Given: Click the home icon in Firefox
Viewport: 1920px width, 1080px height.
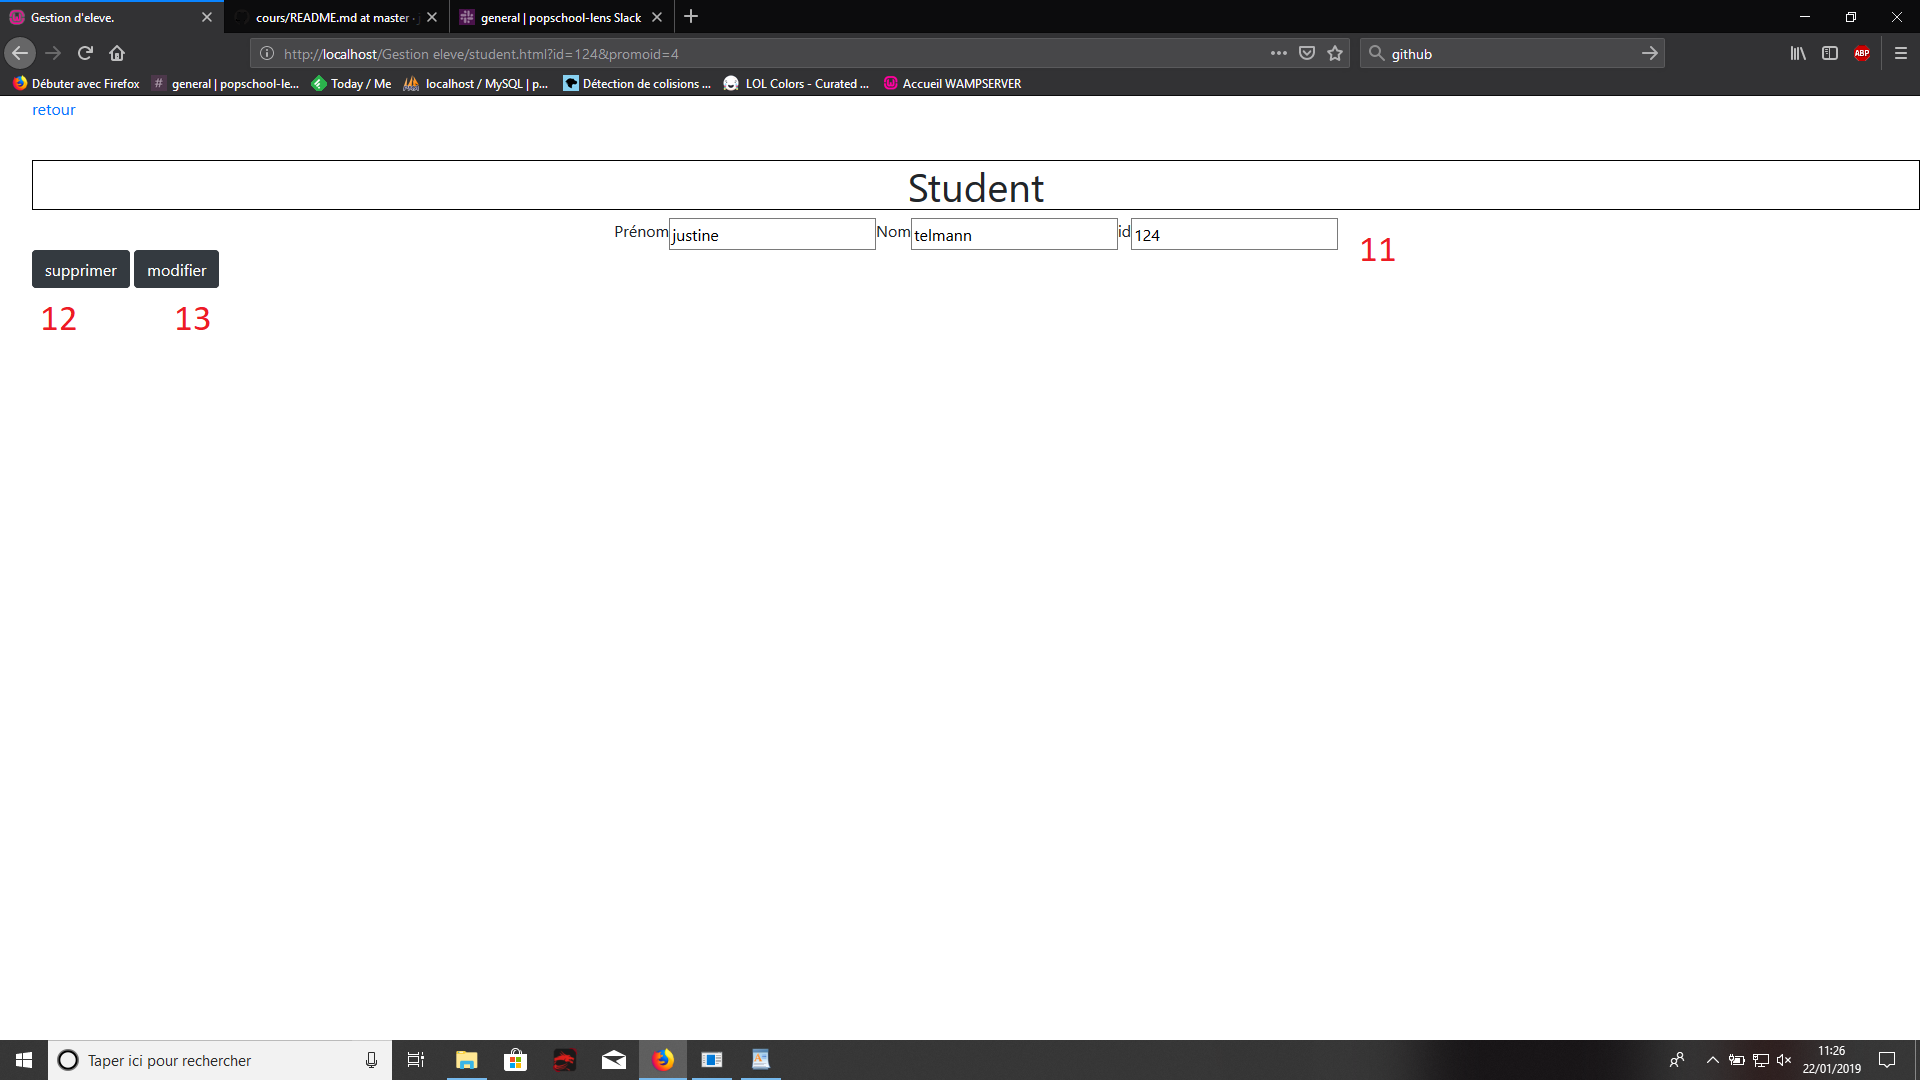Looking at the screenshot, I should 117,53.
